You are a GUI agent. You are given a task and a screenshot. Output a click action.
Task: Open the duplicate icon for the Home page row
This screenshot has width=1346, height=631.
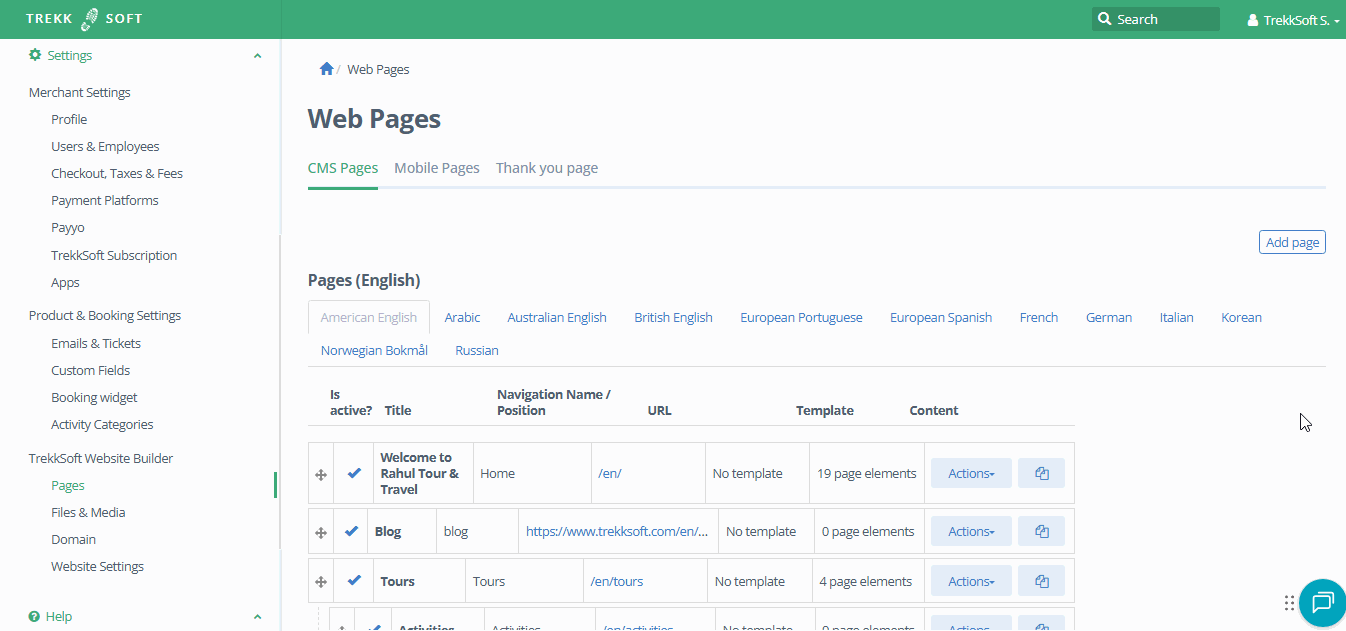1041,472
